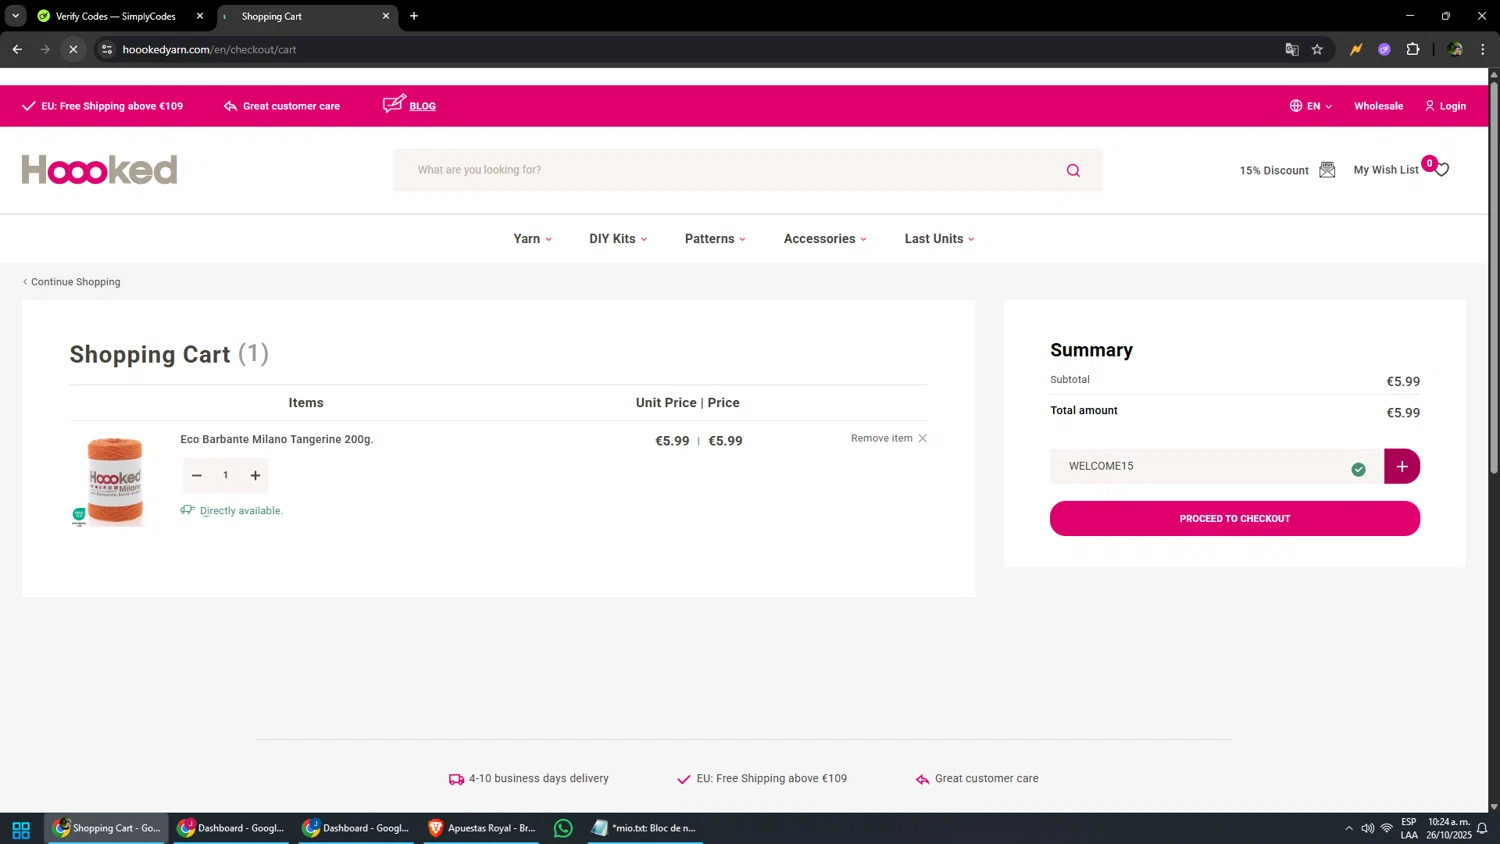Stop page loading in browser toolbar
The width and height of the screenshot is (1500, 844).
[x=73, y=49]
